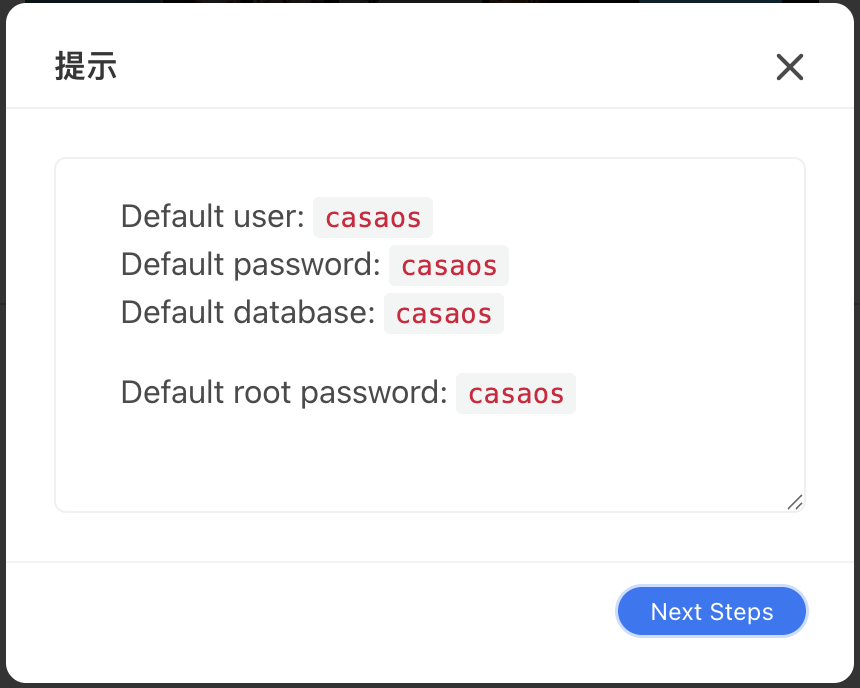Select the casaos default user value
This screenshot has width=860, height=688.
373,217
